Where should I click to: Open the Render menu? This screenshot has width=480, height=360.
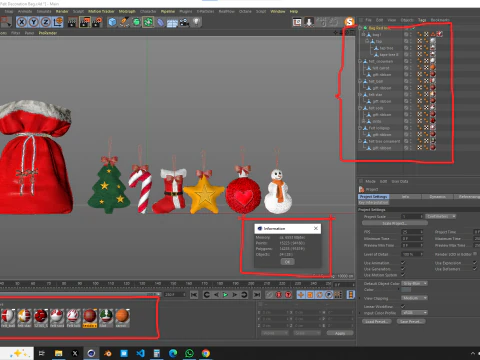point(62,11)
